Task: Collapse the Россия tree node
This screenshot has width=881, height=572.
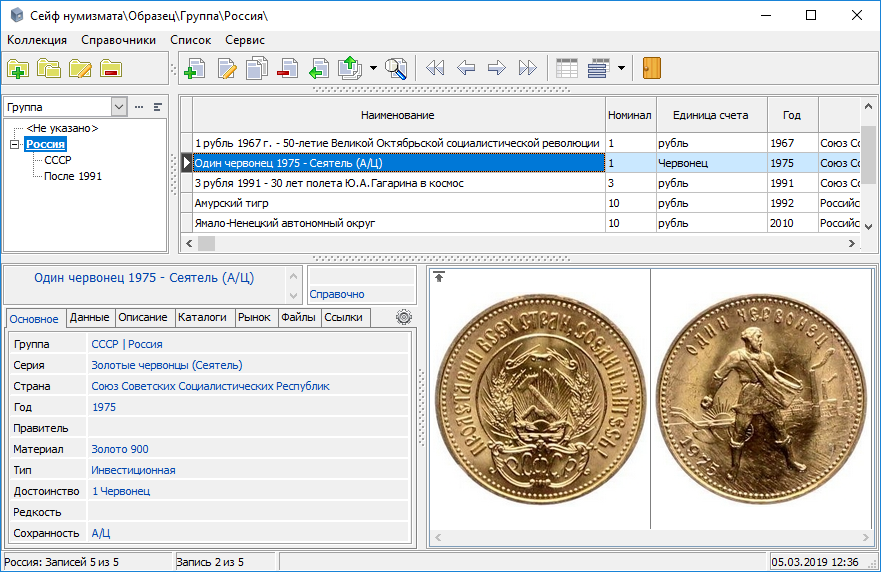Action: [x=15, y=145]
